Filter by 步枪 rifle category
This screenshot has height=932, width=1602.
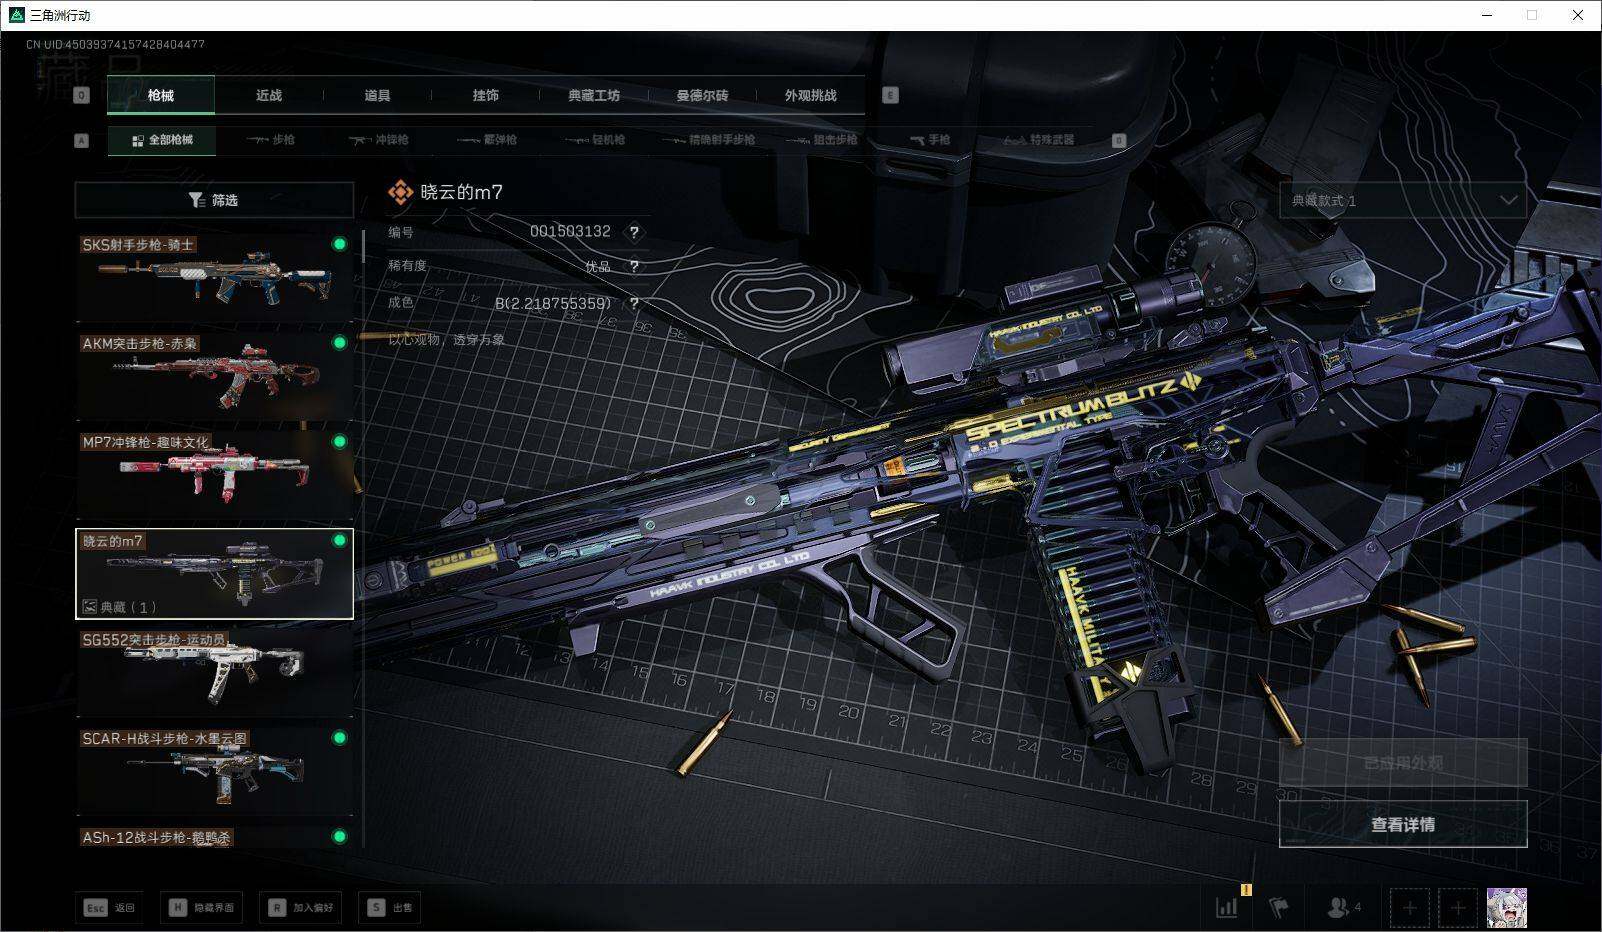(x=271, y=140)
